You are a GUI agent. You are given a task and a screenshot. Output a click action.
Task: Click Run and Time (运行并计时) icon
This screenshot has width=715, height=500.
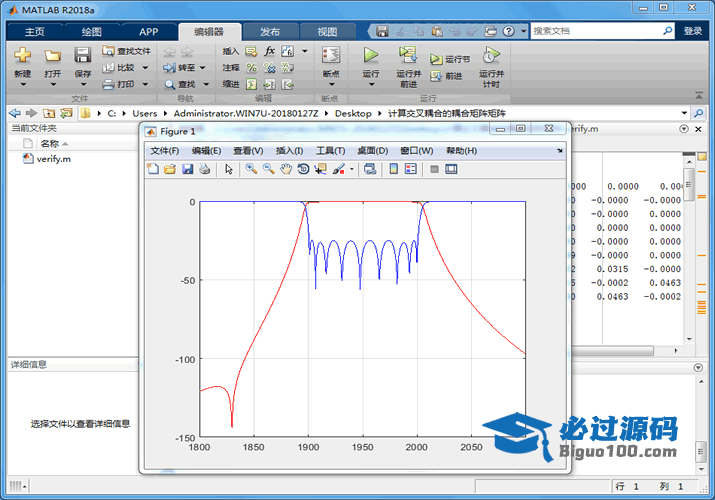click(492, 55)
